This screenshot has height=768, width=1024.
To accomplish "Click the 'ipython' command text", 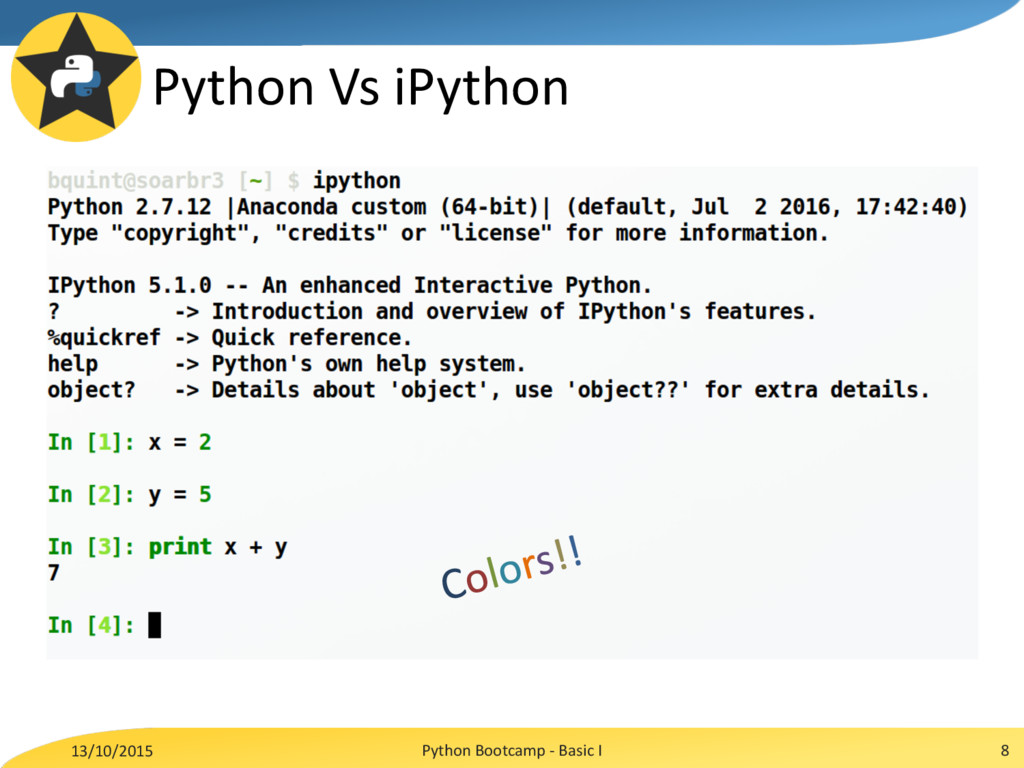I will click(x=357, y=181).
